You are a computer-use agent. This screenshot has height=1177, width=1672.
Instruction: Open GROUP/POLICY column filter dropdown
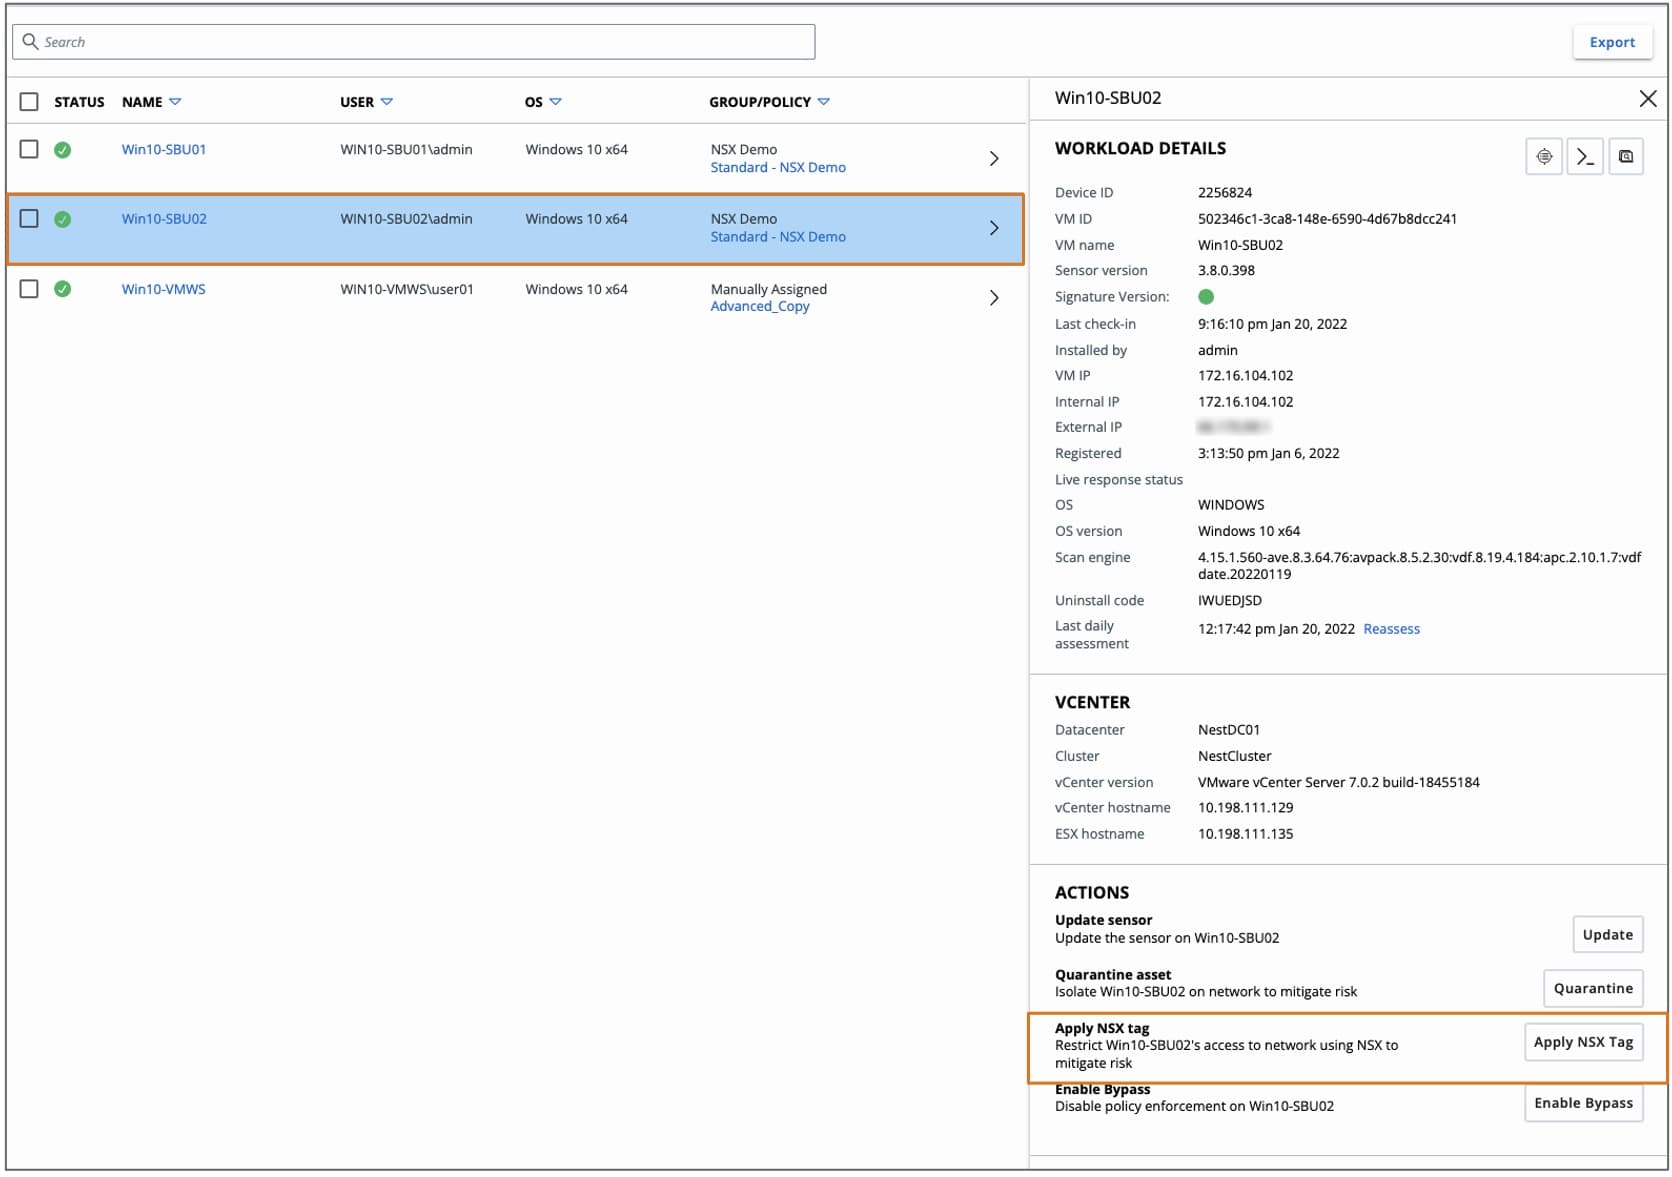(x=823, y=102)
